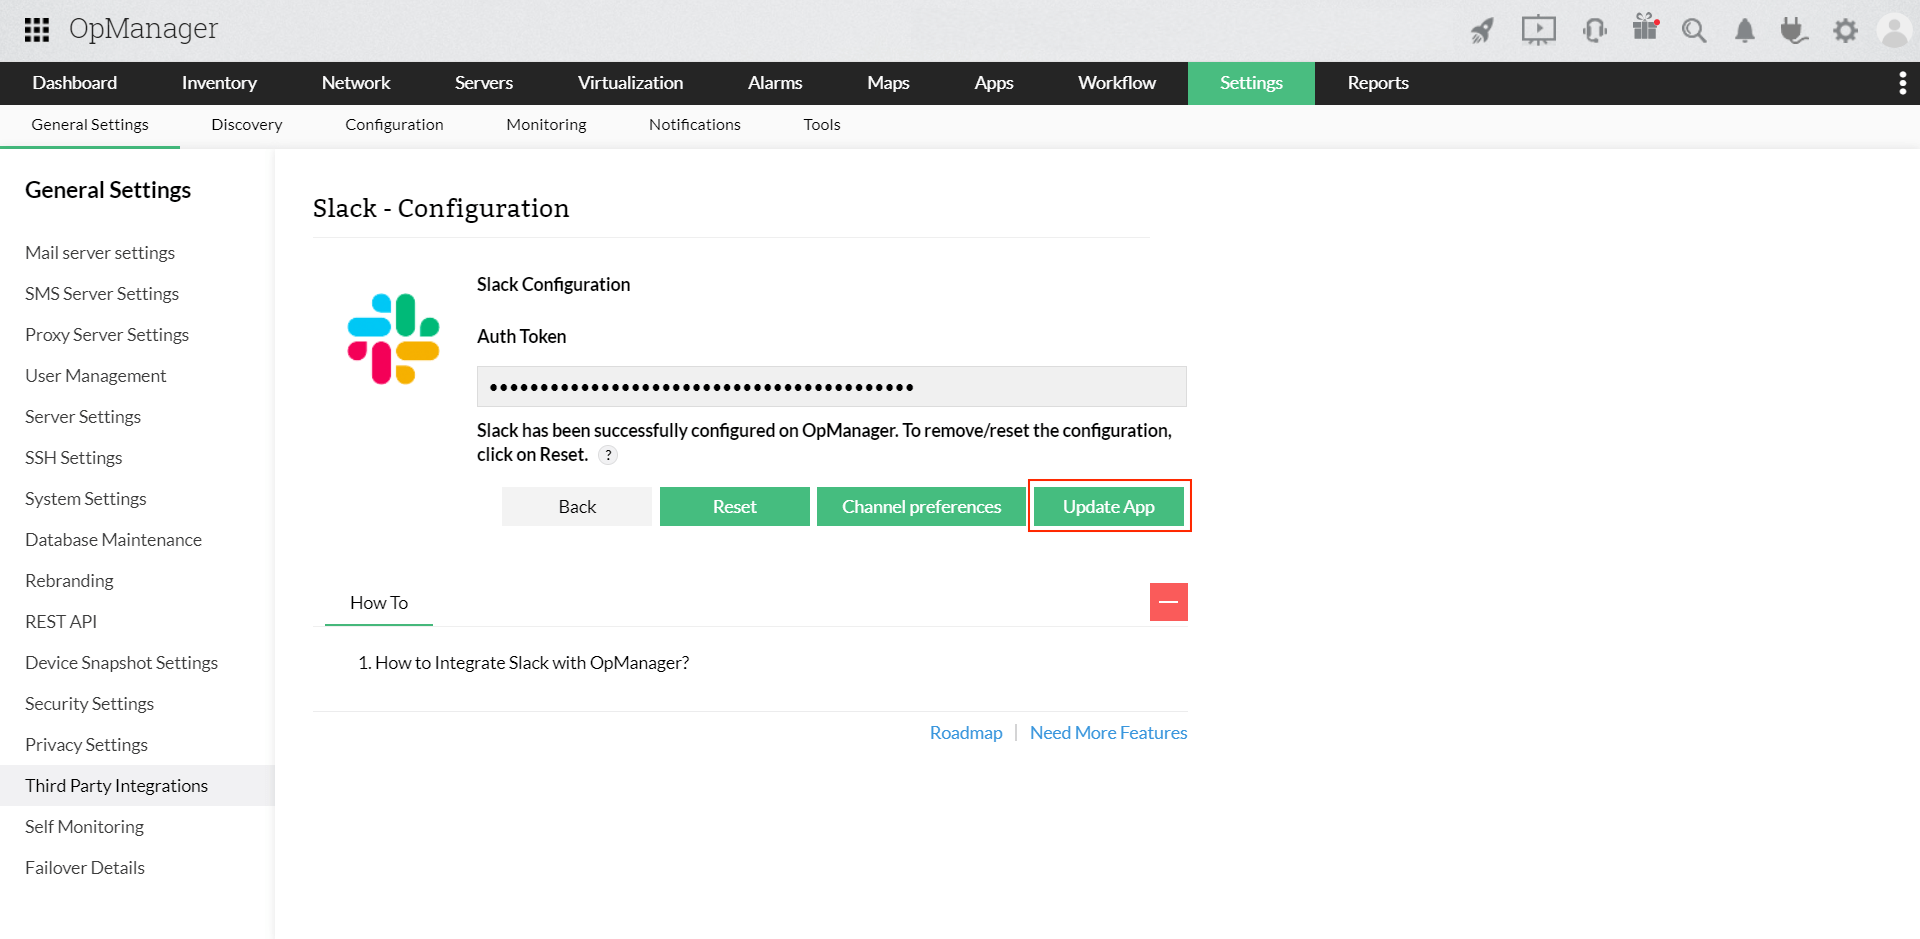Click the question mark help icon near Reset text

pyautogui.click(x=608, y=455)
